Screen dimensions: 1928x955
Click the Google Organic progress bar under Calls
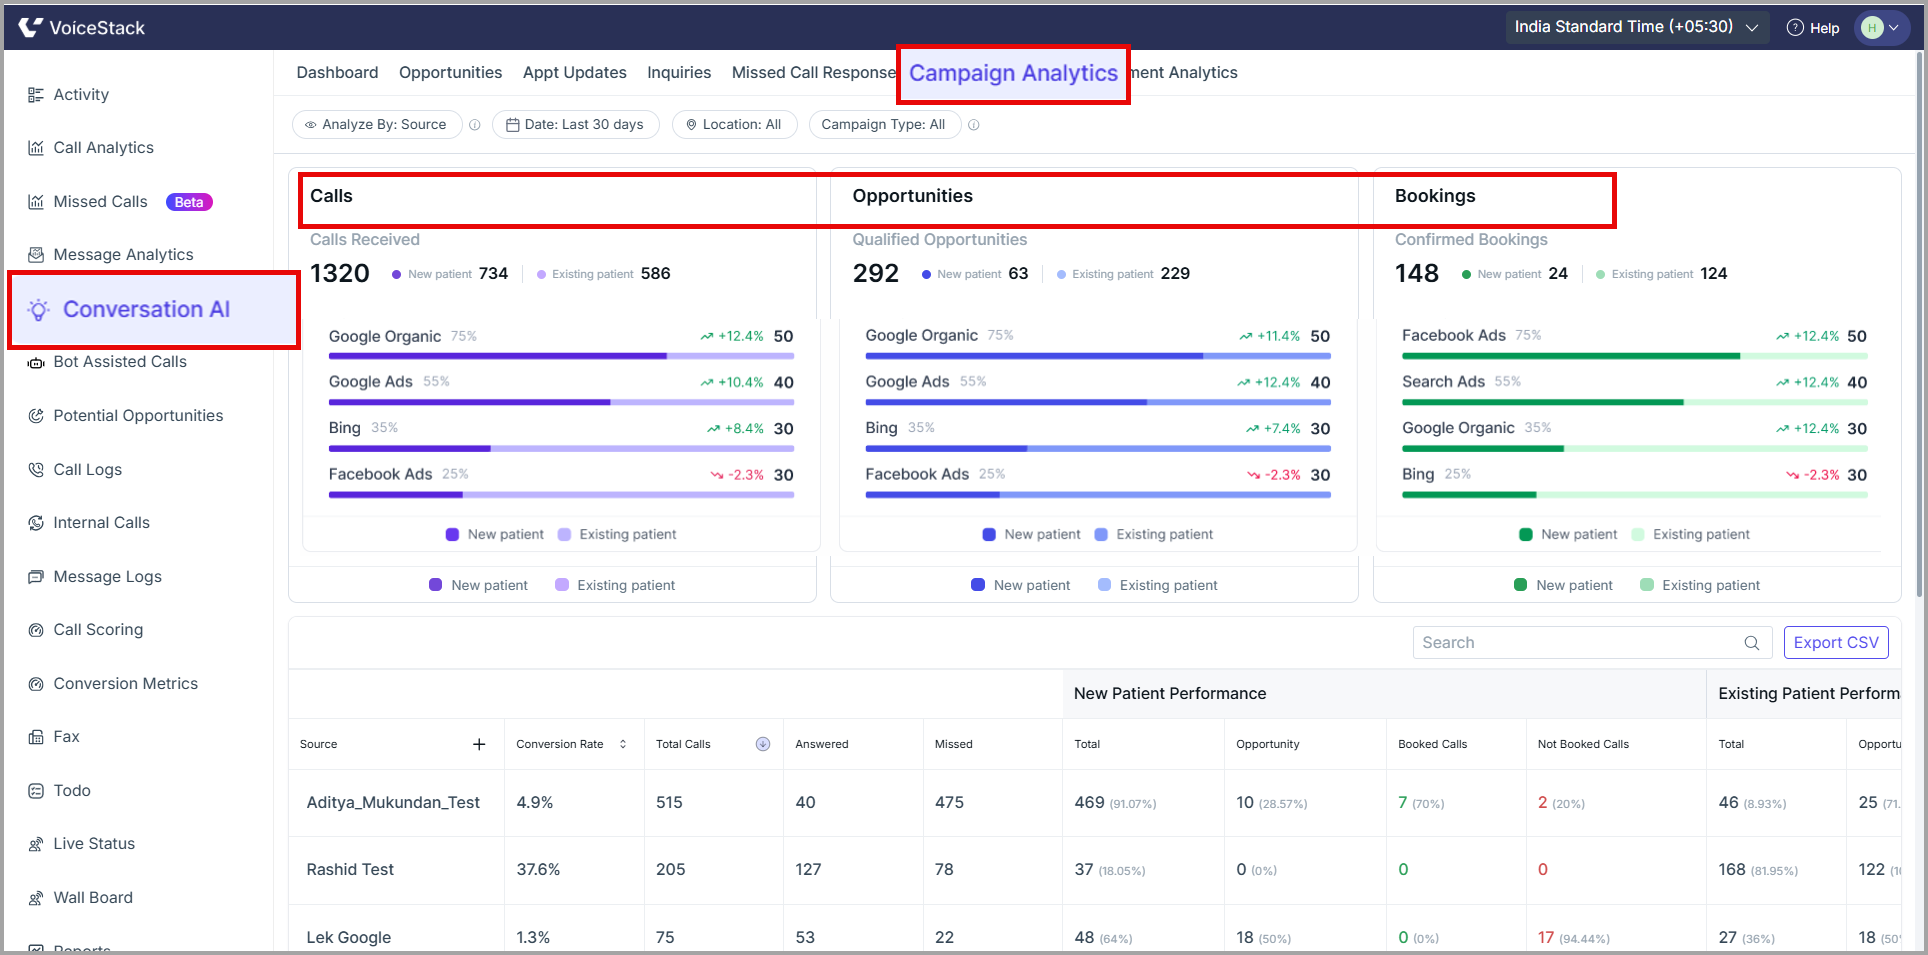click(x=561, y=356)
